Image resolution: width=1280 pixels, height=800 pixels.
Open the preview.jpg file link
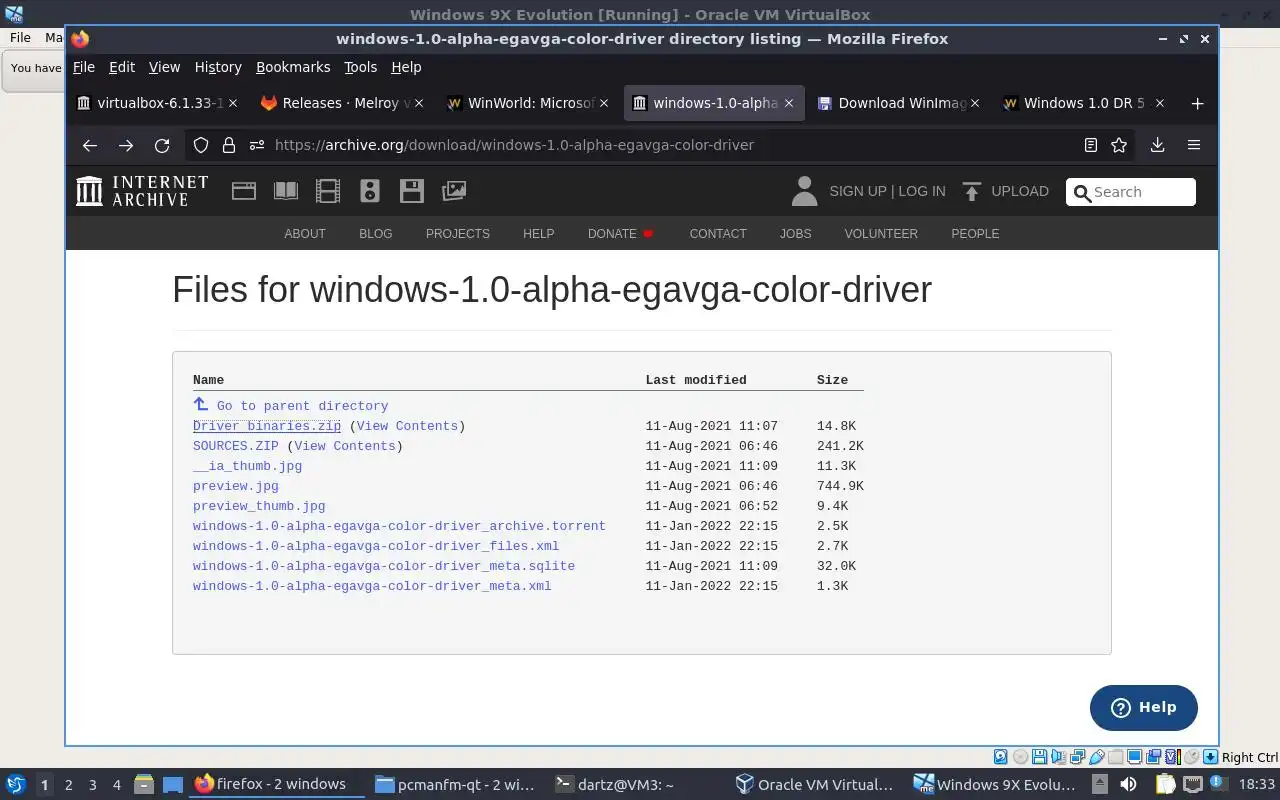point(236,486)
